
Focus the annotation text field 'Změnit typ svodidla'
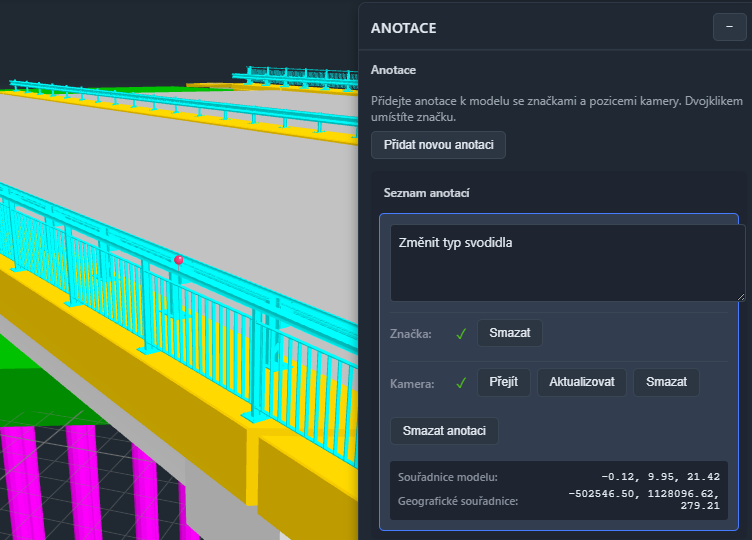tap(566, 260)
